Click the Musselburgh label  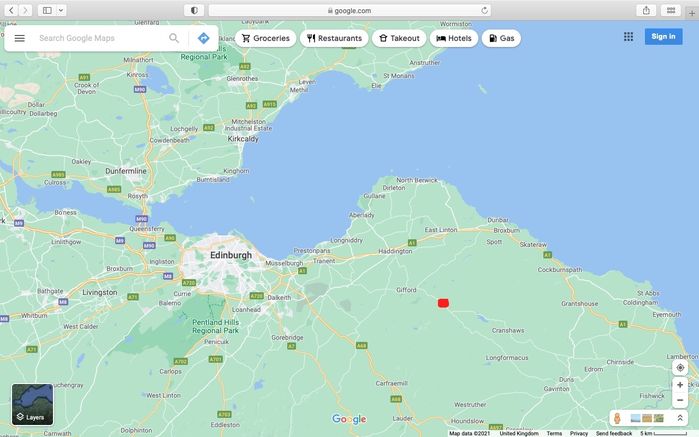(x=284, y=263)
